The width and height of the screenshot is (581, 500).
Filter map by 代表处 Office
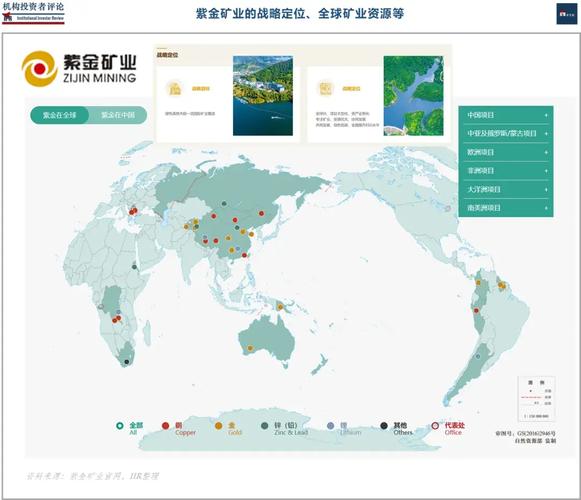448,428
